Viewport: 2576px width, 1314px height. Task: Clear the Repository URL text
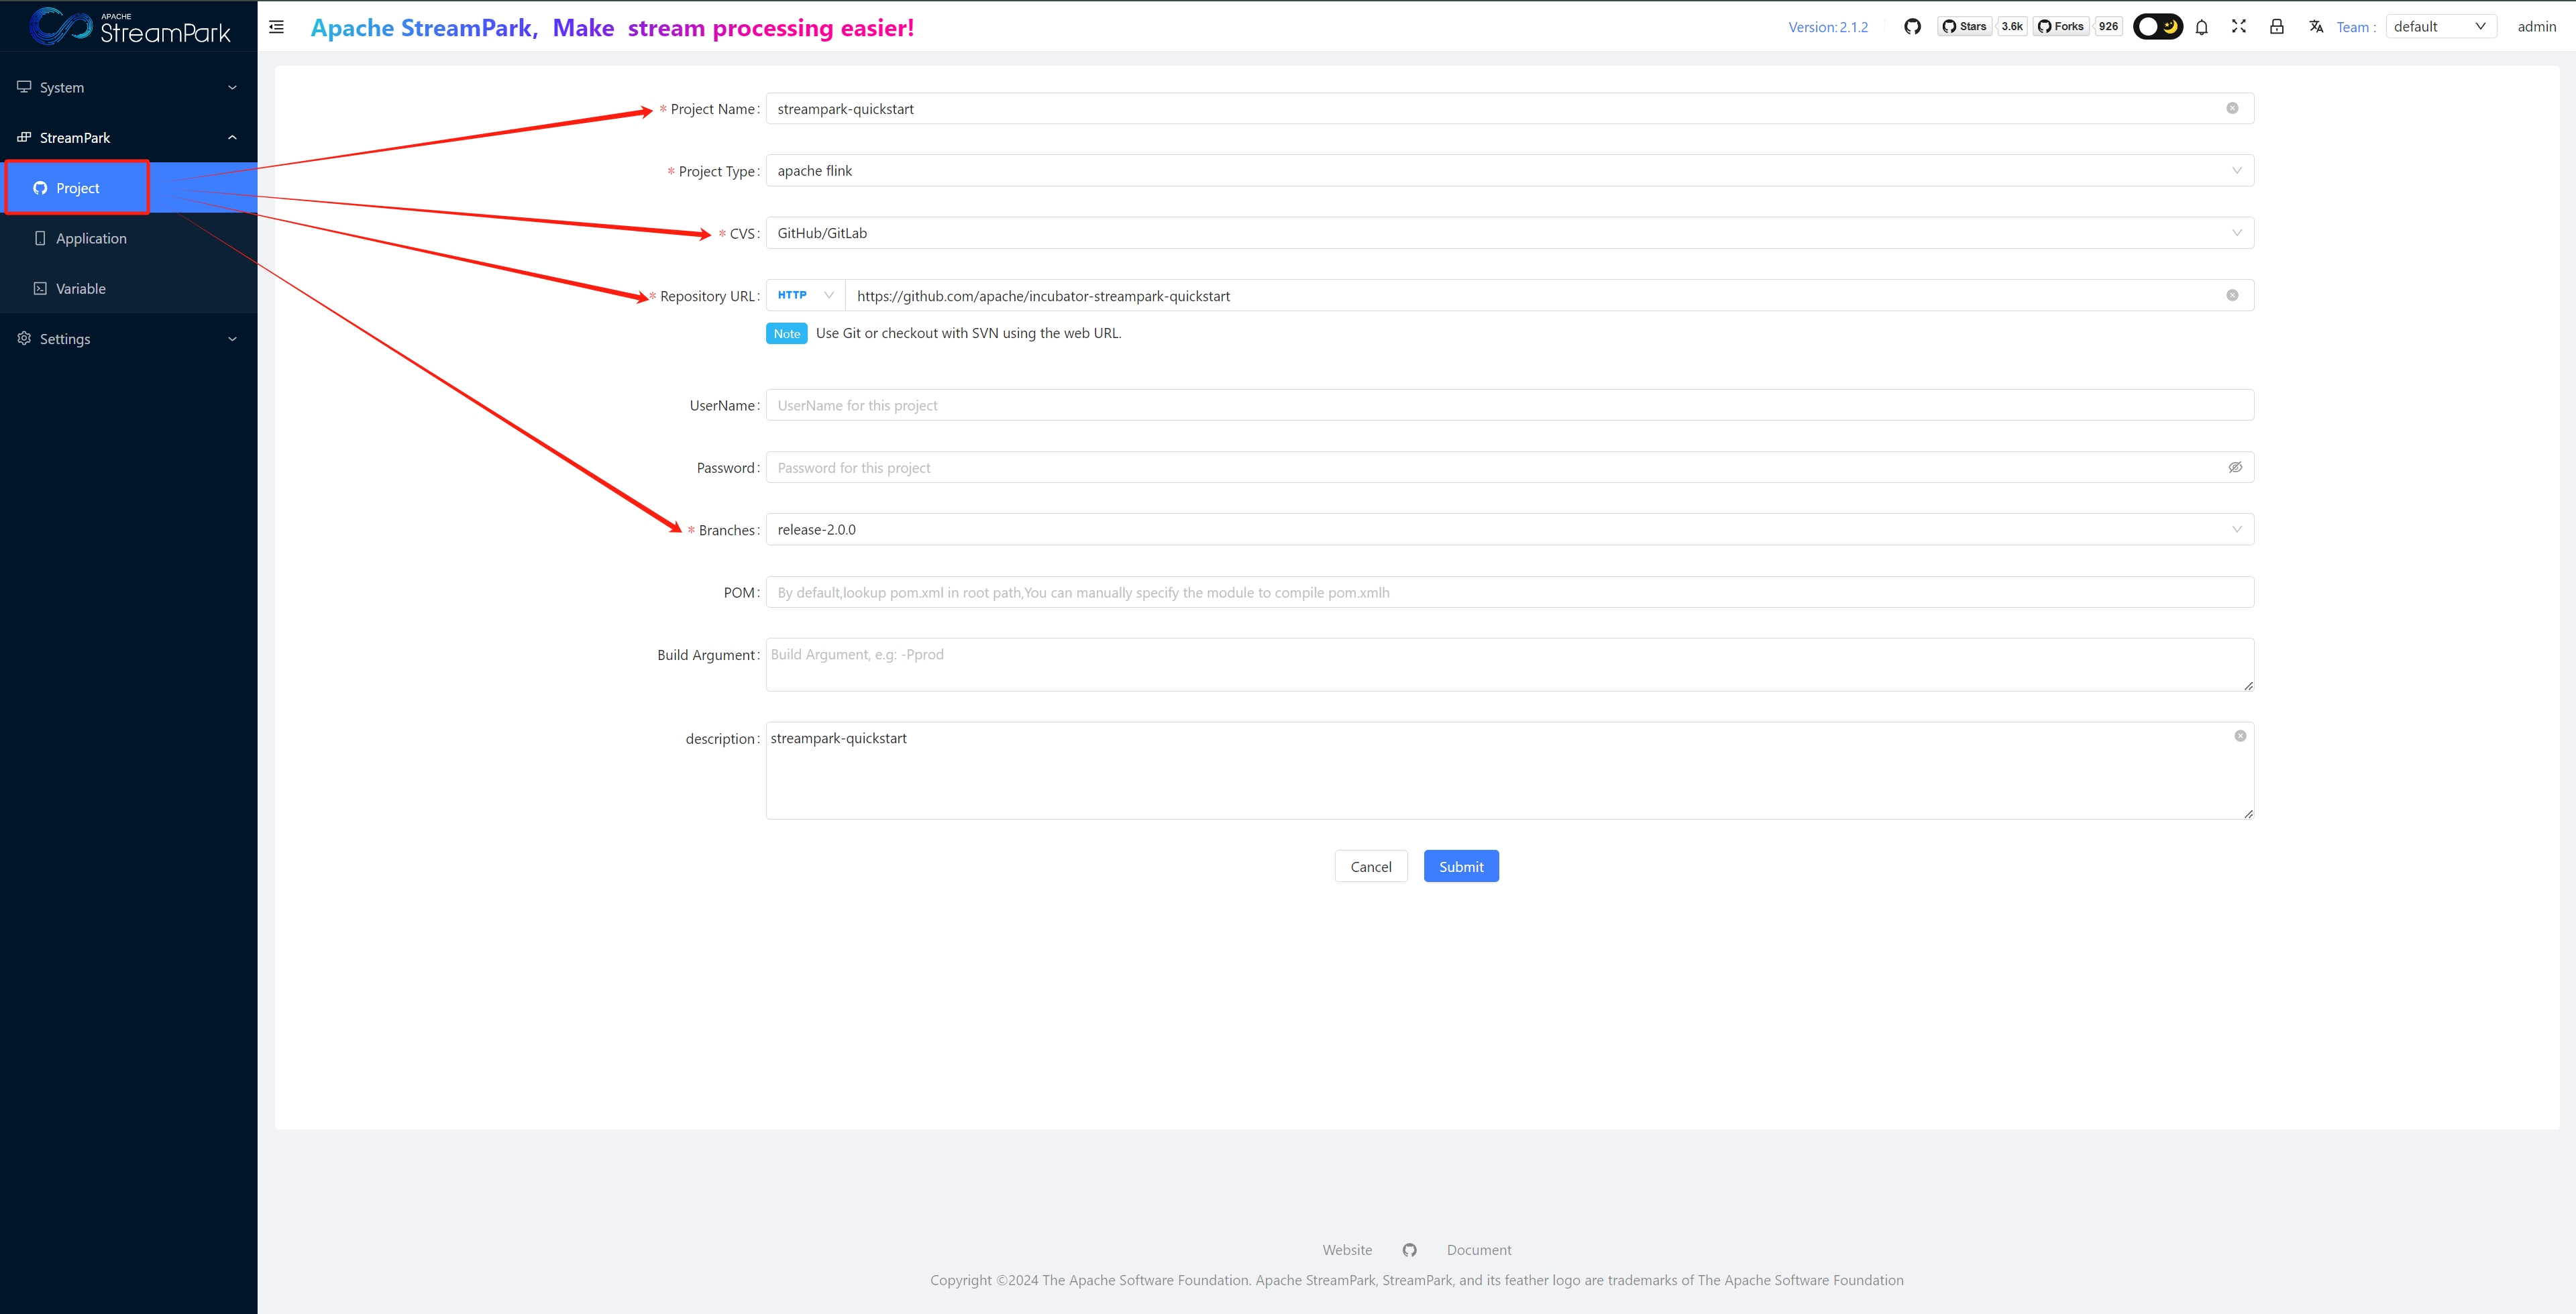pos(2232,295)
